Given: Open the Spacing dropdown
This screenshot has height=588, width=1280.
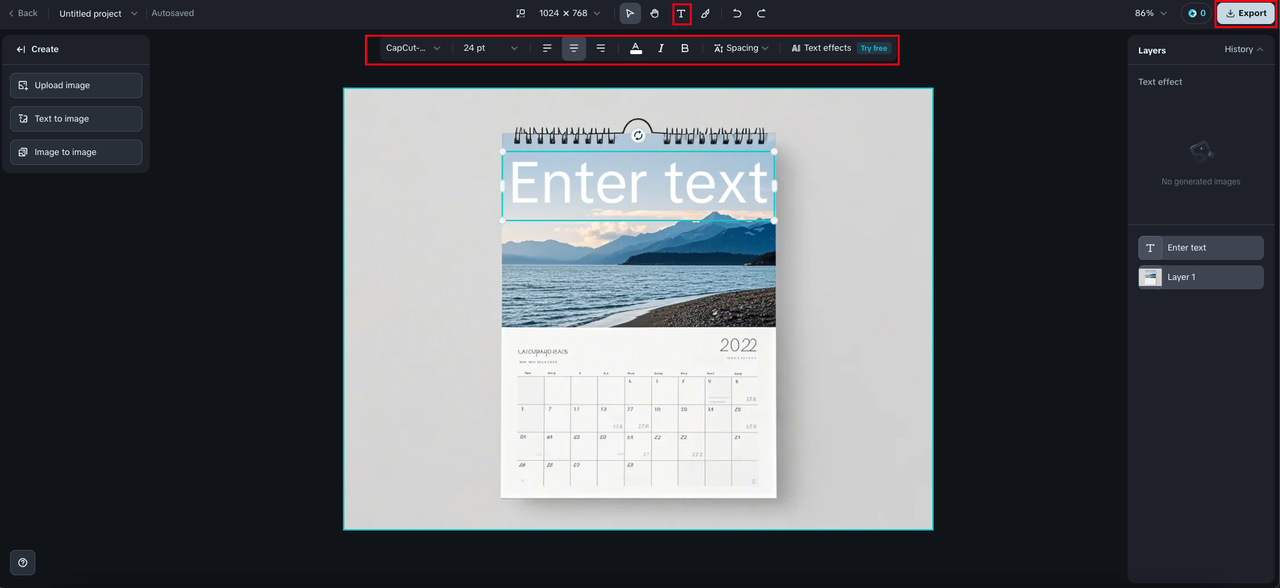Looking at the screenshot, I should (x=741, y=48).
